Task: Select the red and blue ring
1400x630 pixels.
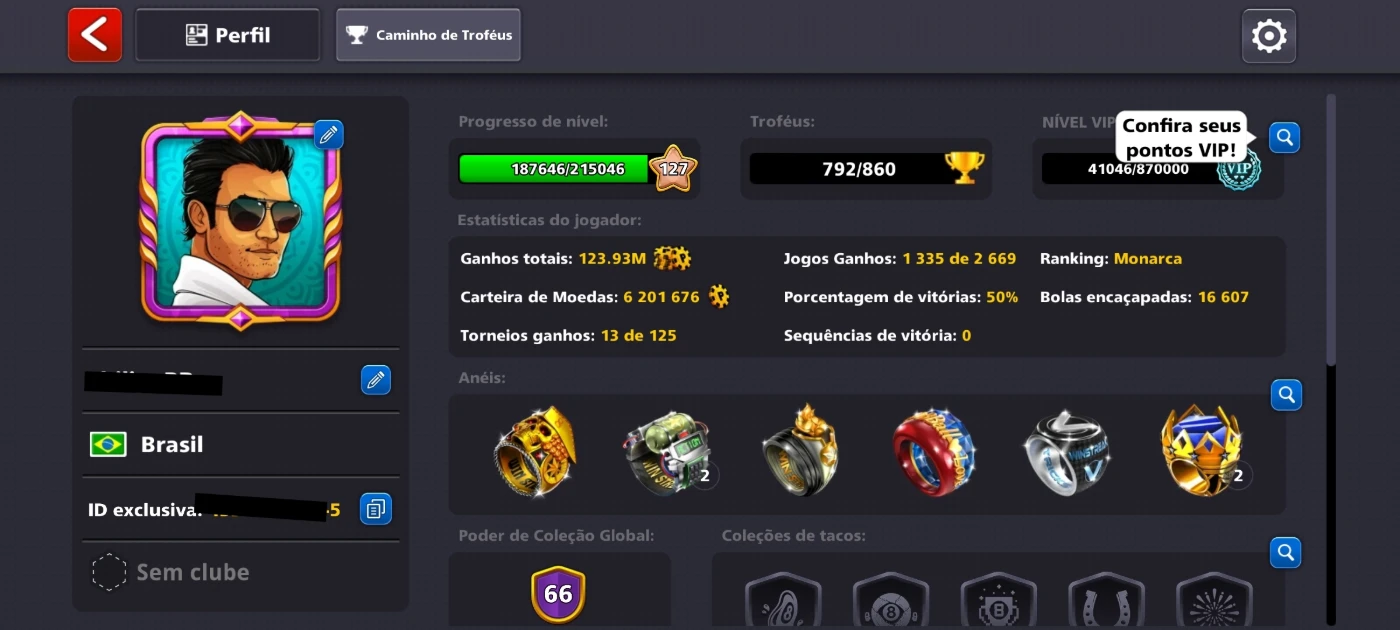Action: [x=934, y=451]
